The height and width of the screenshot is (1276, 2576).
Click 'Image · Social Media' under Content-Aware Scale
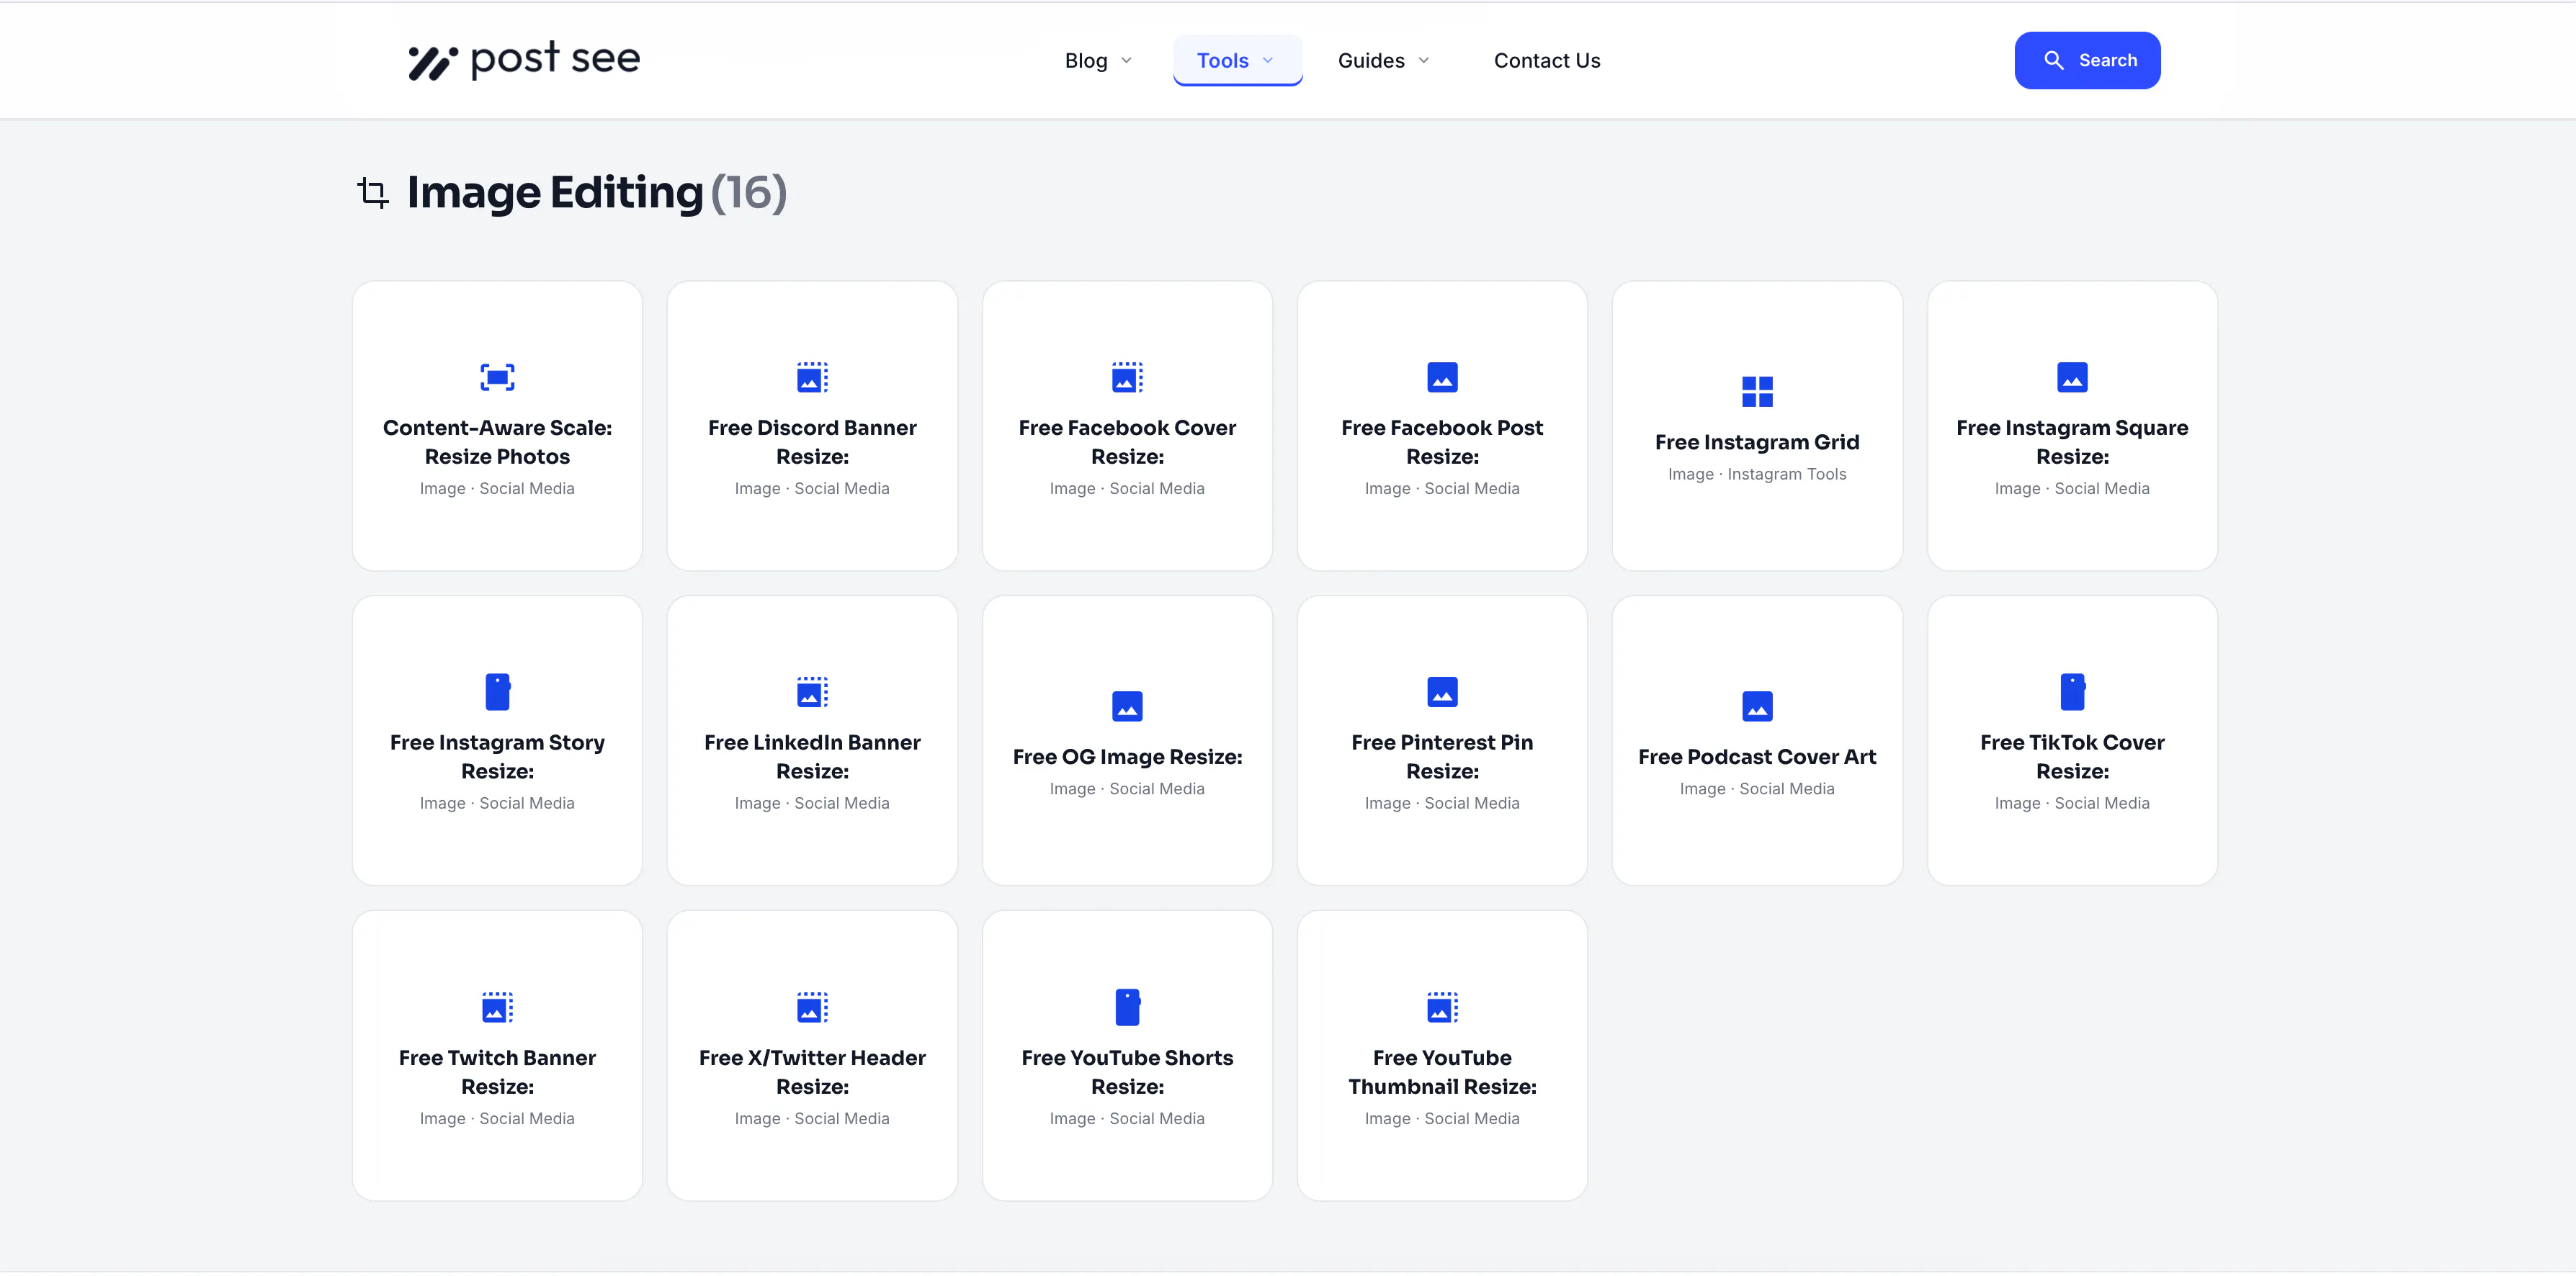tap(497, 488)
